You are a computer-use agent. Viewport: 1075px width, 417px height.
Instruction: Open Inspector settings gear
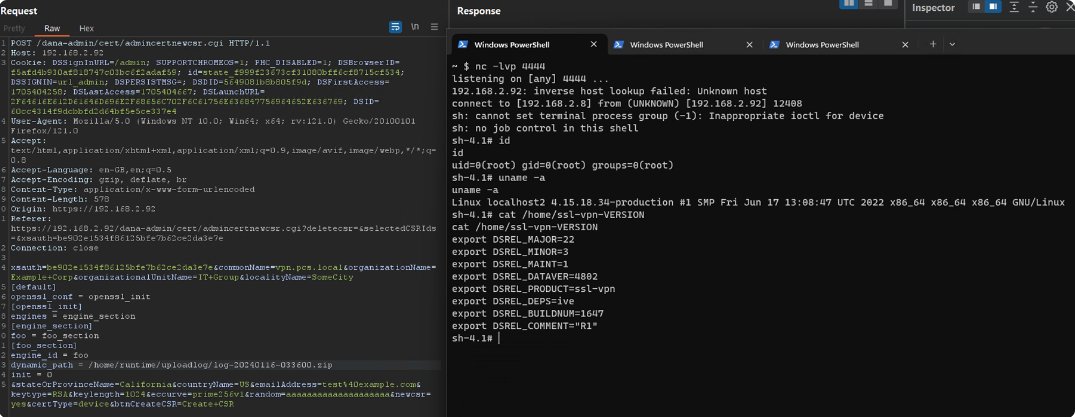click(x=1052, y=7)
